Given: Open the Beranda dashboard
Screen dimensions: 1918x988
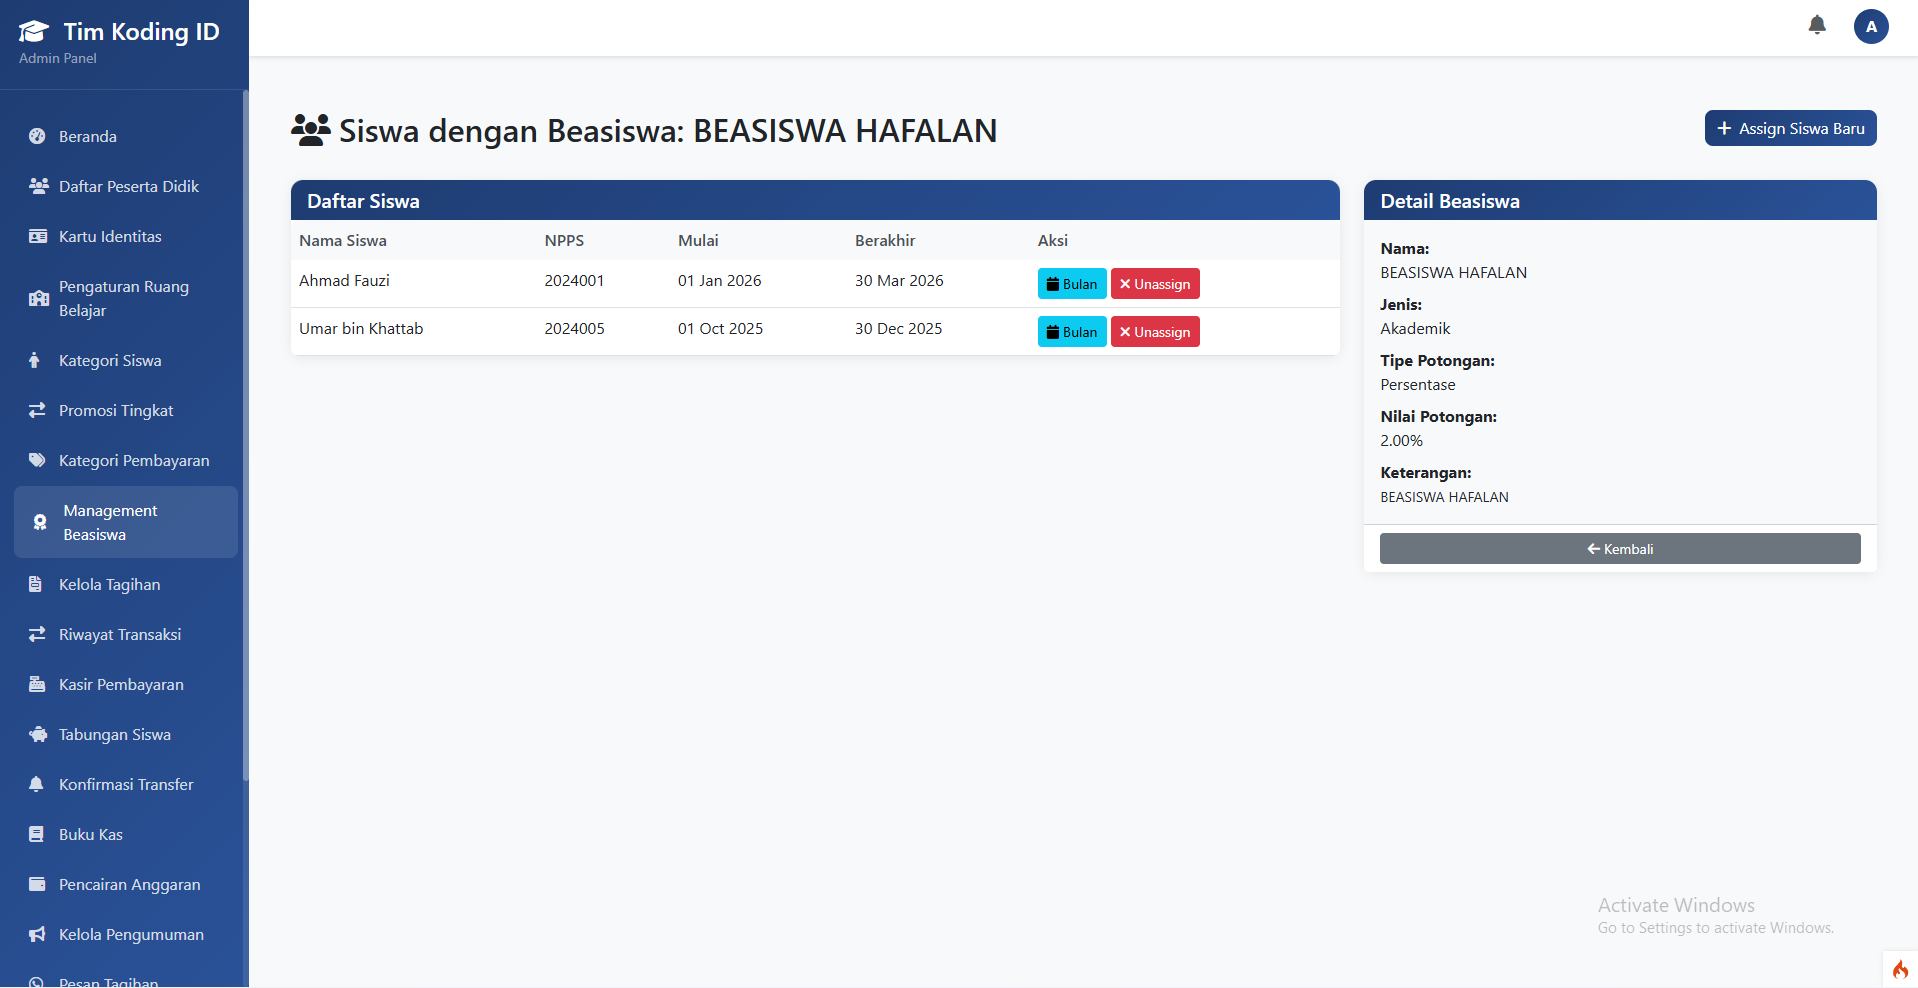Looking at the screenshot, I should click(87, 136).
